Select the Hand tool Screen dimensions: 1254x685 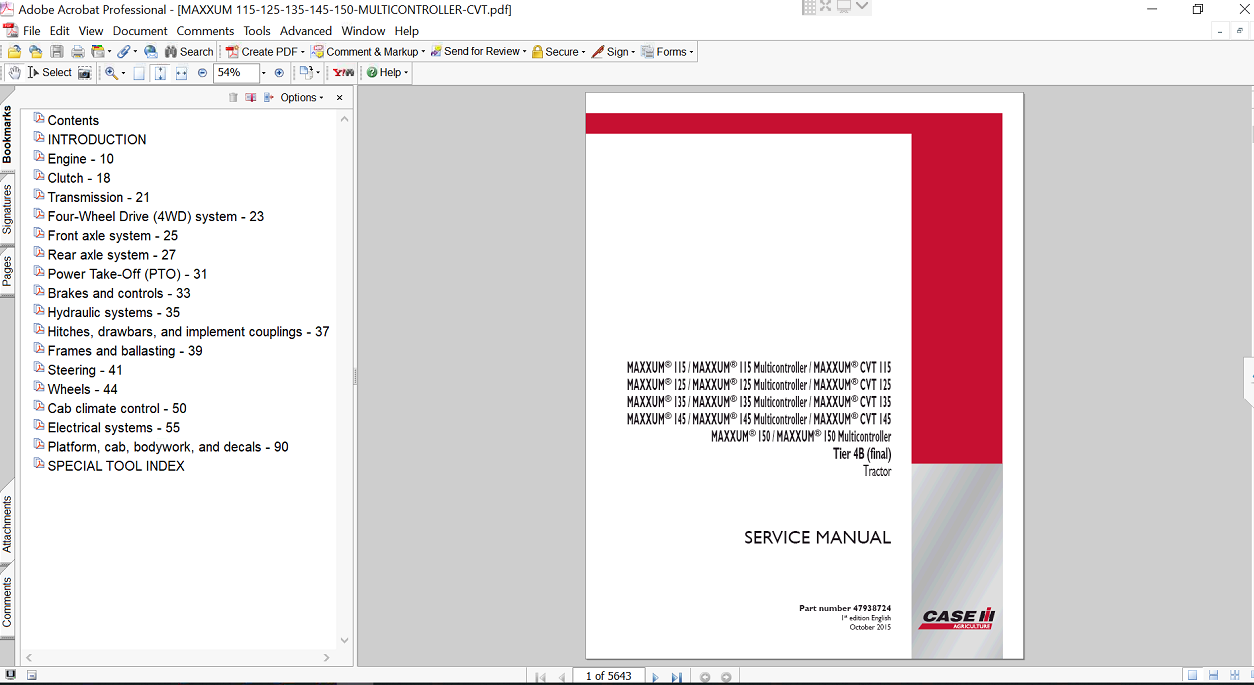14,73
